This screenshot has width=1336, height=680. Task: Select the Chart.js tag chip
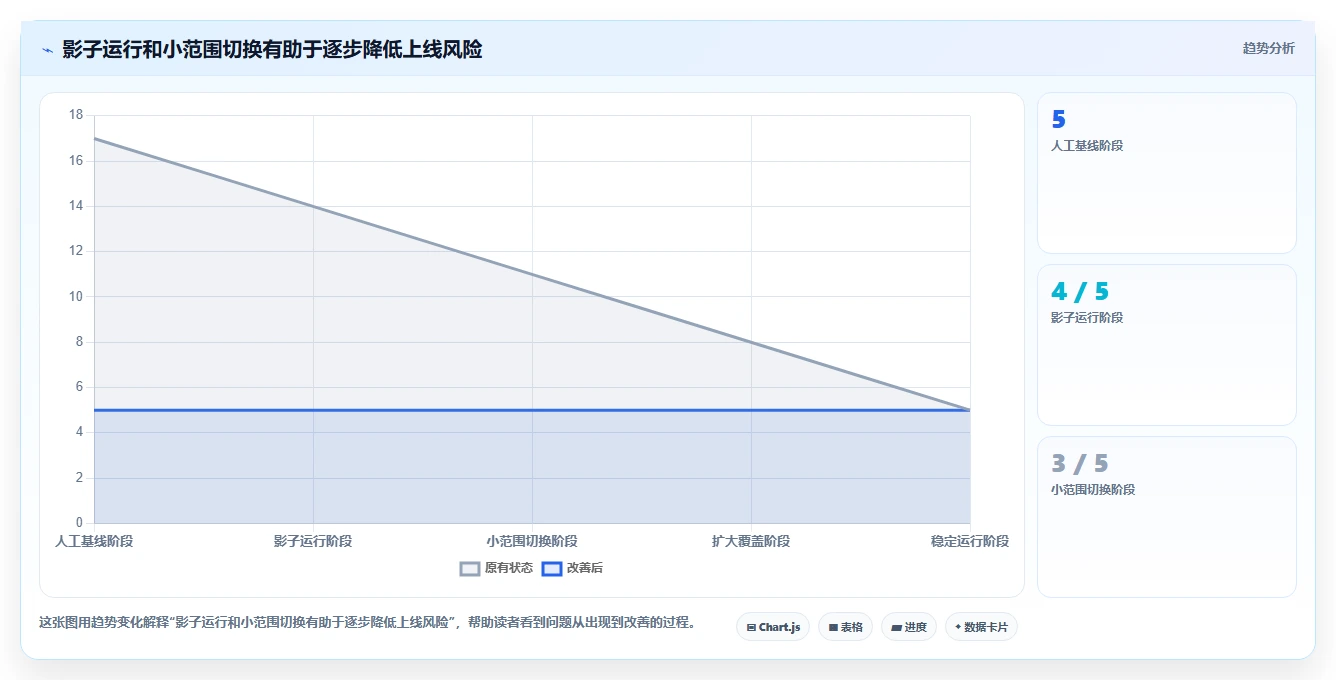[773, 627]
